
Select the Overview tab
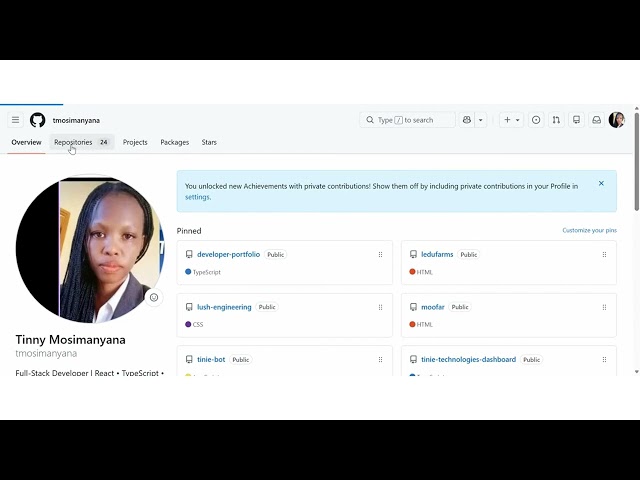coord(26,142)
